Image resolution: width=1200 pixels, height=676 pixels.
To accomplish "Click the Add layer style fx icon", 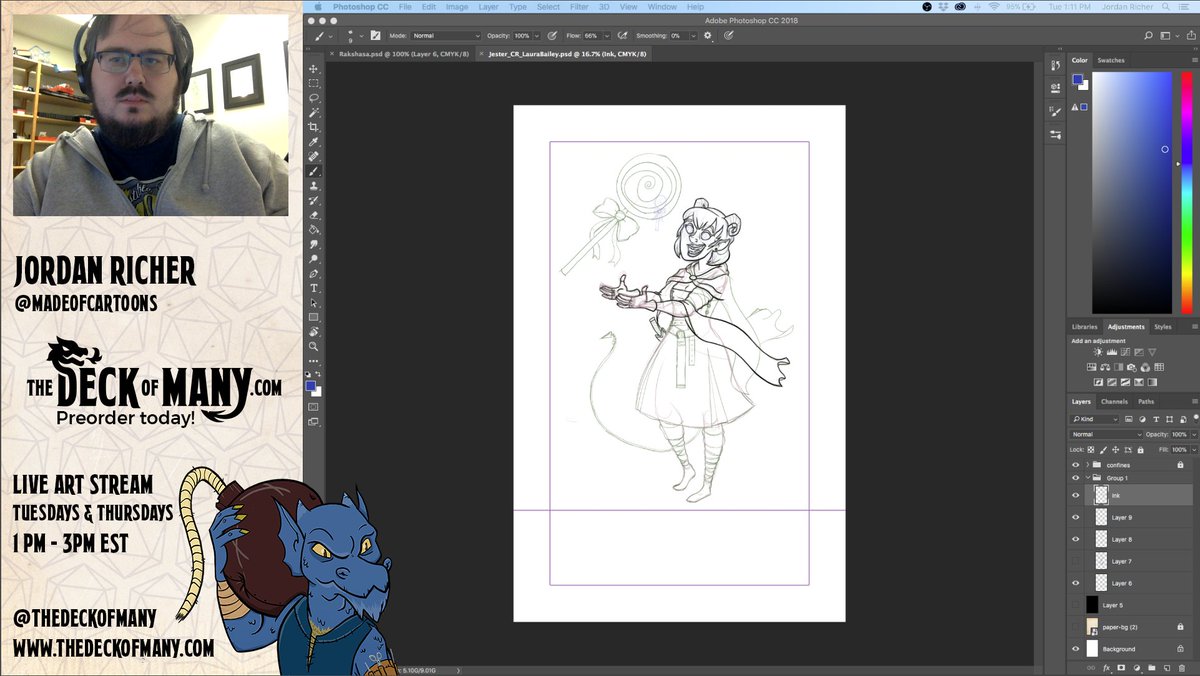I will [1107, 667].
